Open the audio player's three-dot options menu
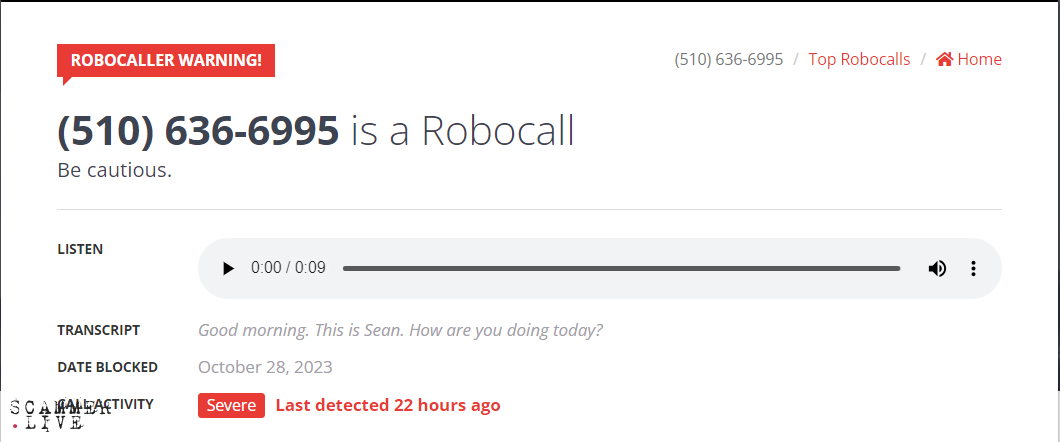This screenshot has height=442, width=1060. point(973,268)
